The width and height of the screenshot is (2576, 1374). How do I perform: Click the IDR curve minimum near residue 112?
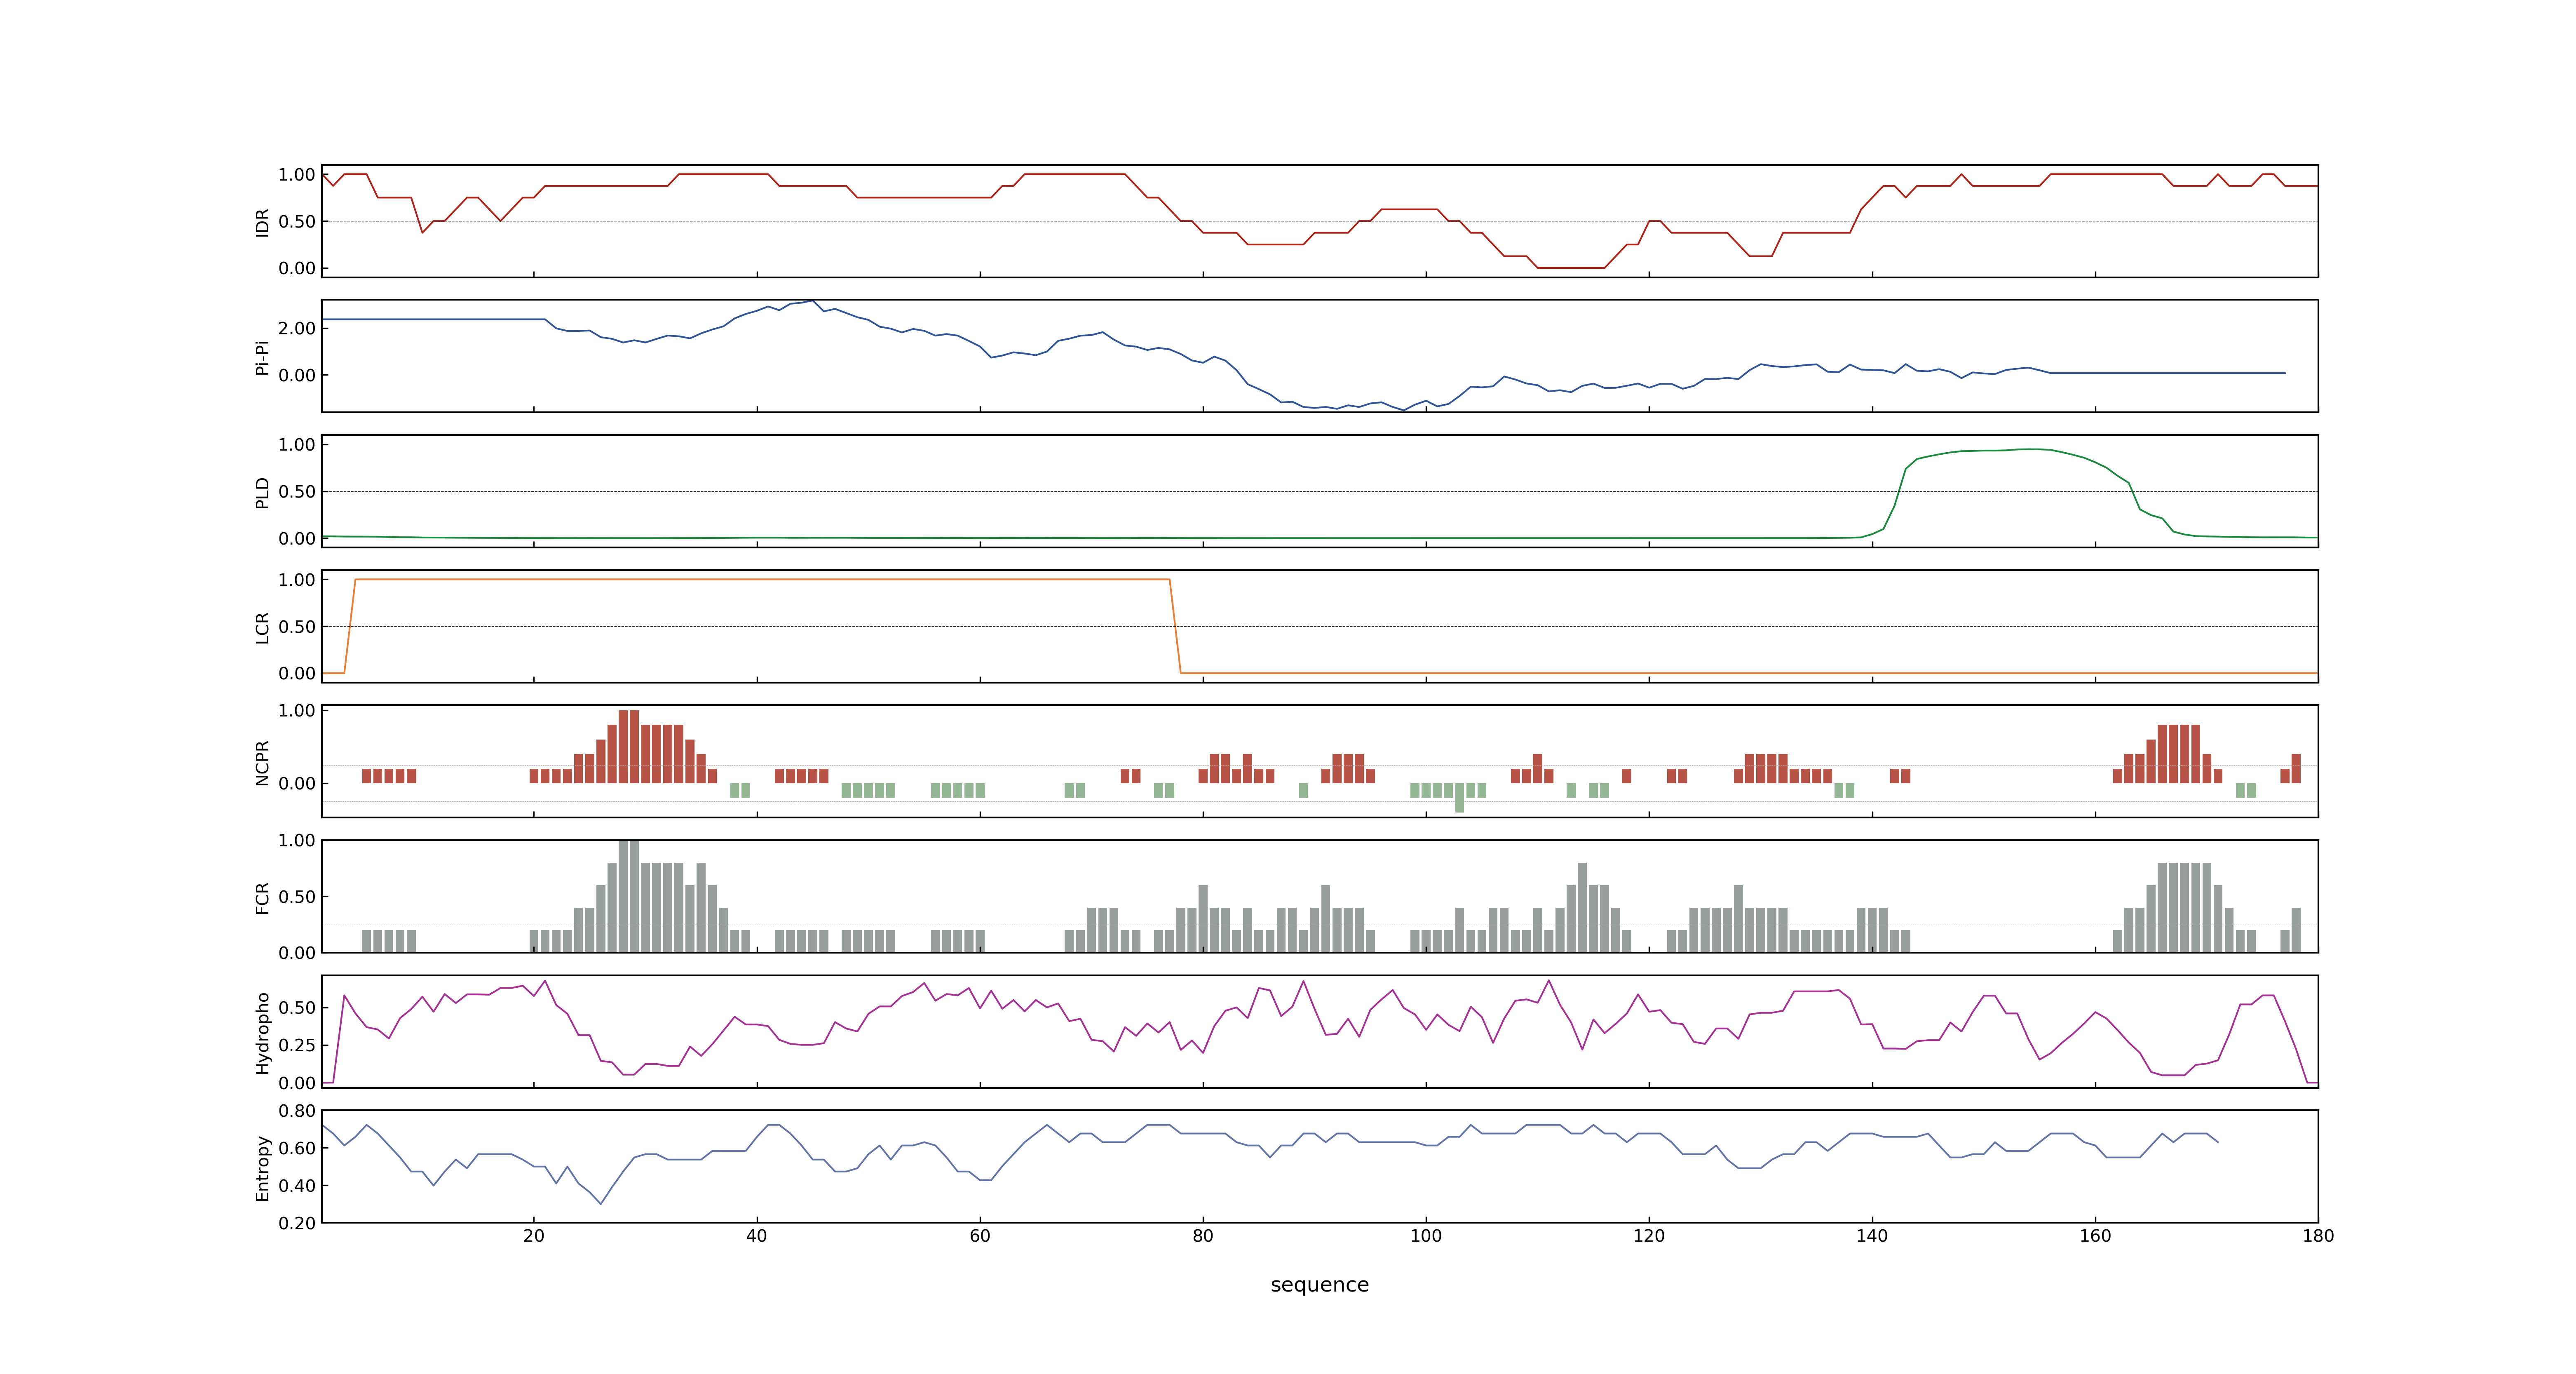tap(1571, 268)
